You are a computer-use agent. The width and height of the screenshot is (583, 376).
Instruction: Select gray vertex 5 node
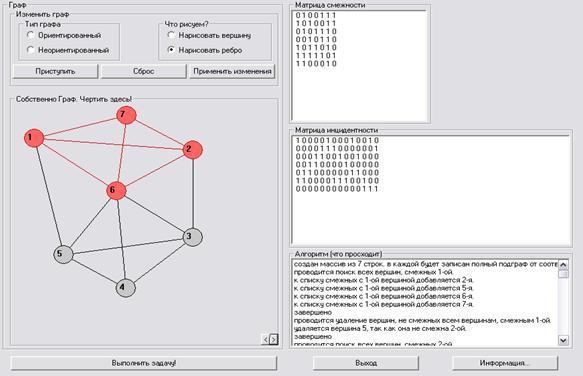(x=63, y=254)
